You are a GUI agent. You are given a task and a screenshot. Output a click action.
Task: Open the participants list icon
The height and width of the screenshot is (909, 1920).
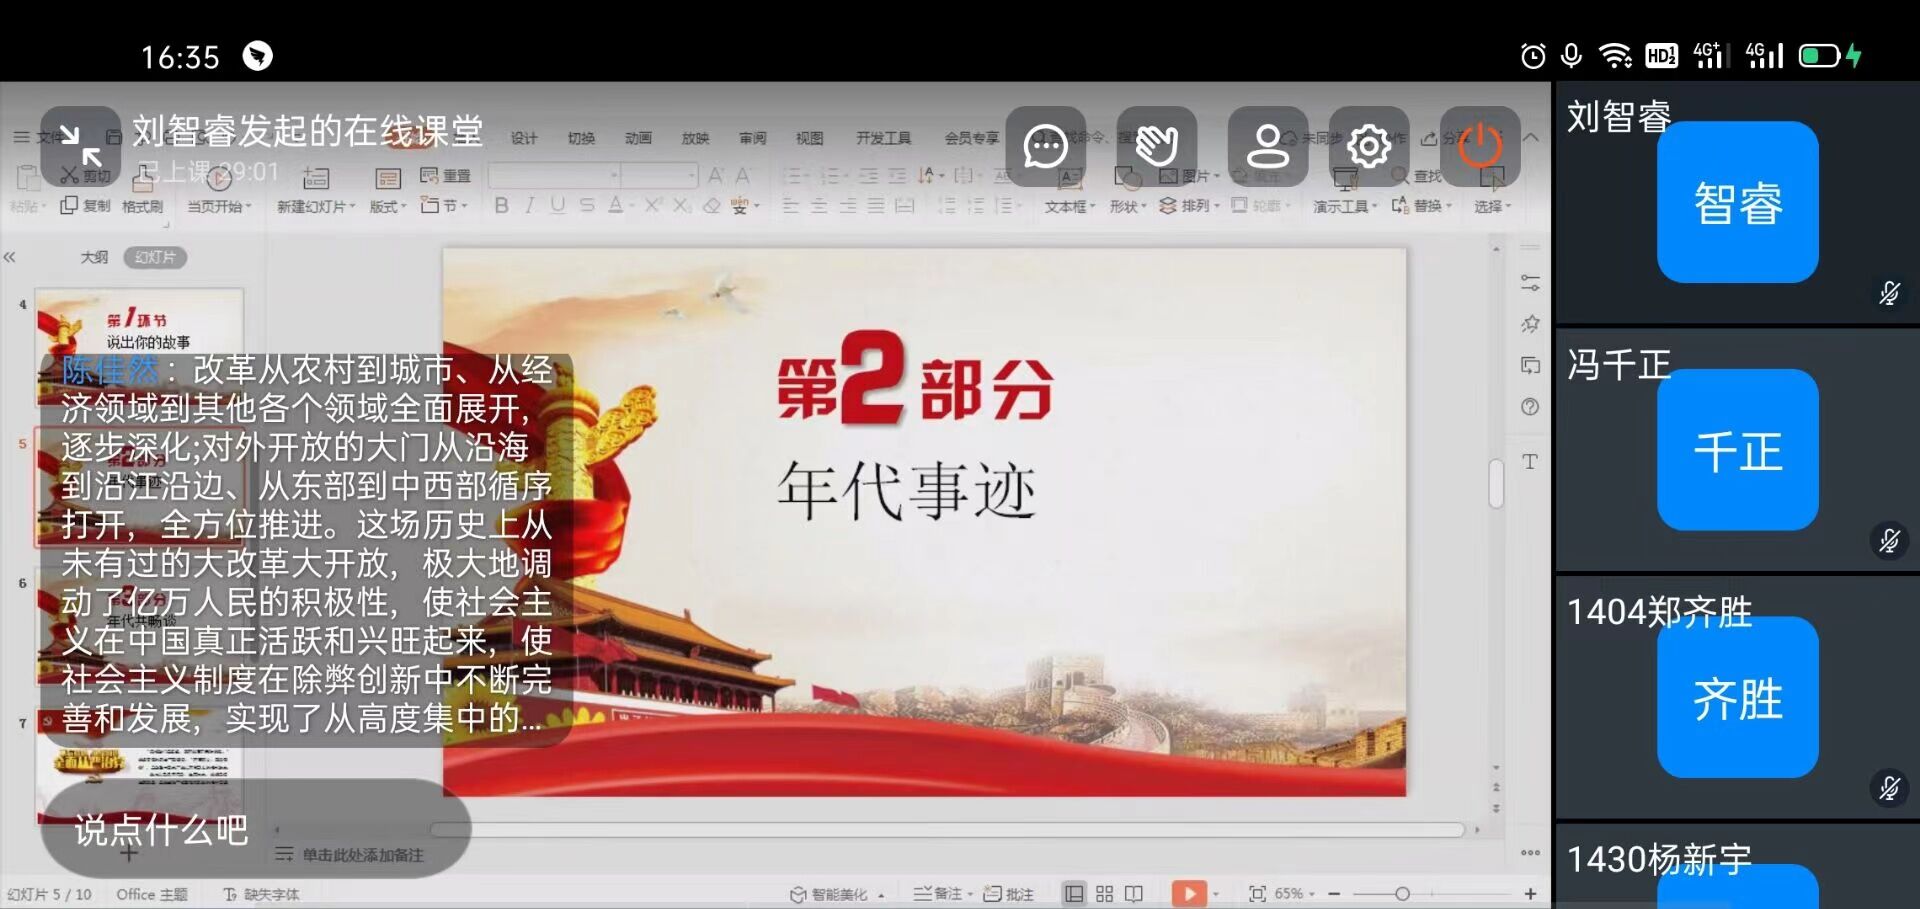coord(1268,146)
